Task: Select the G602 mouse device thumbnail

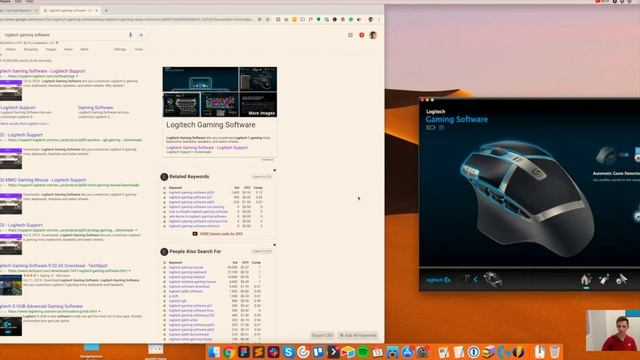Action: pos(493,280)
